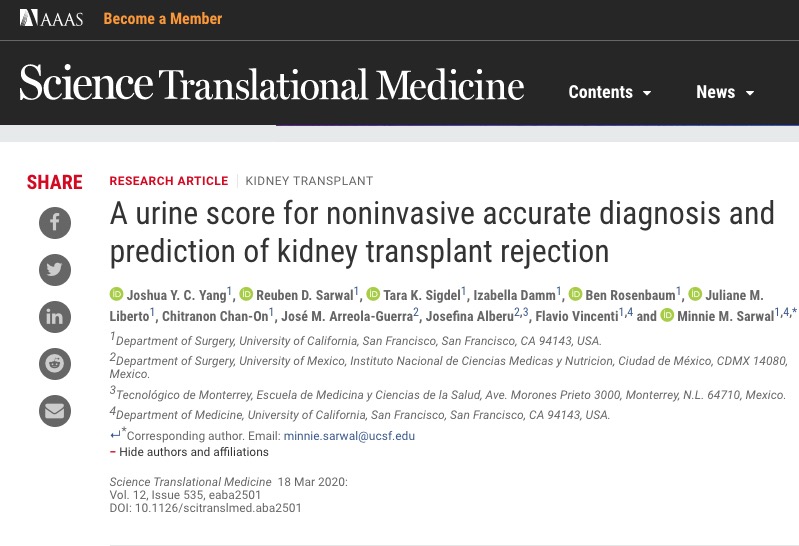799x546 pixels.
Task: Share article on Facebook
Action: [x=55, y=222]
